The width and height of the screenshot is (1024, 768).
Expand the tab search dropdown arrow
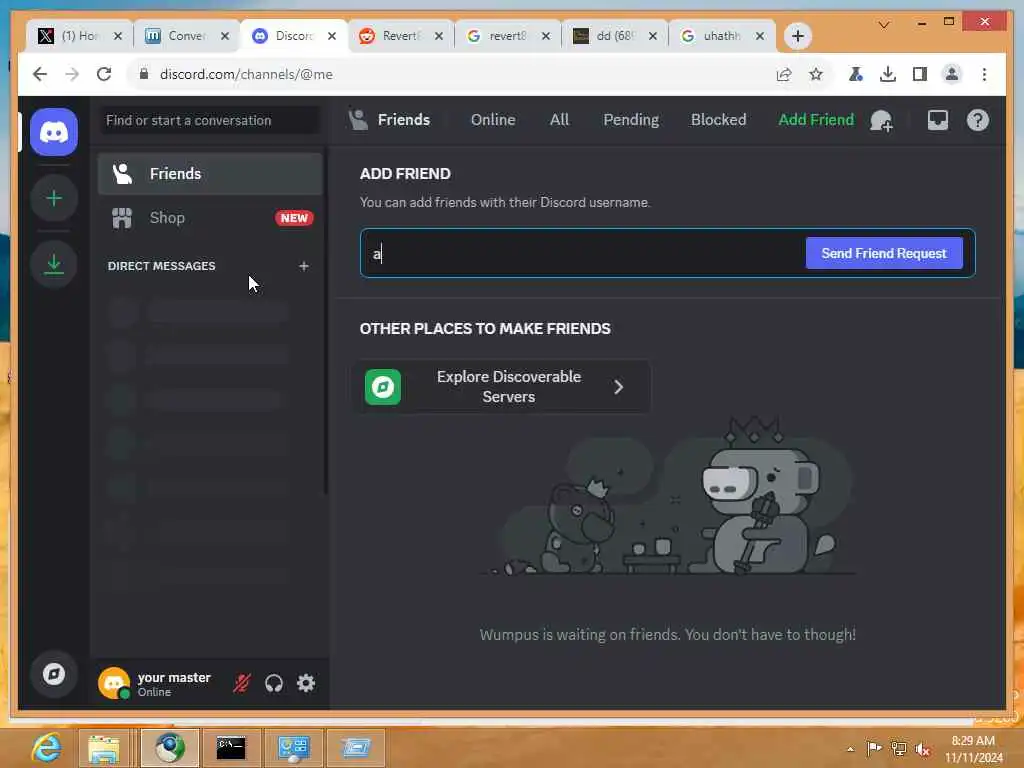pyautogui.click(x=884, y=25)
